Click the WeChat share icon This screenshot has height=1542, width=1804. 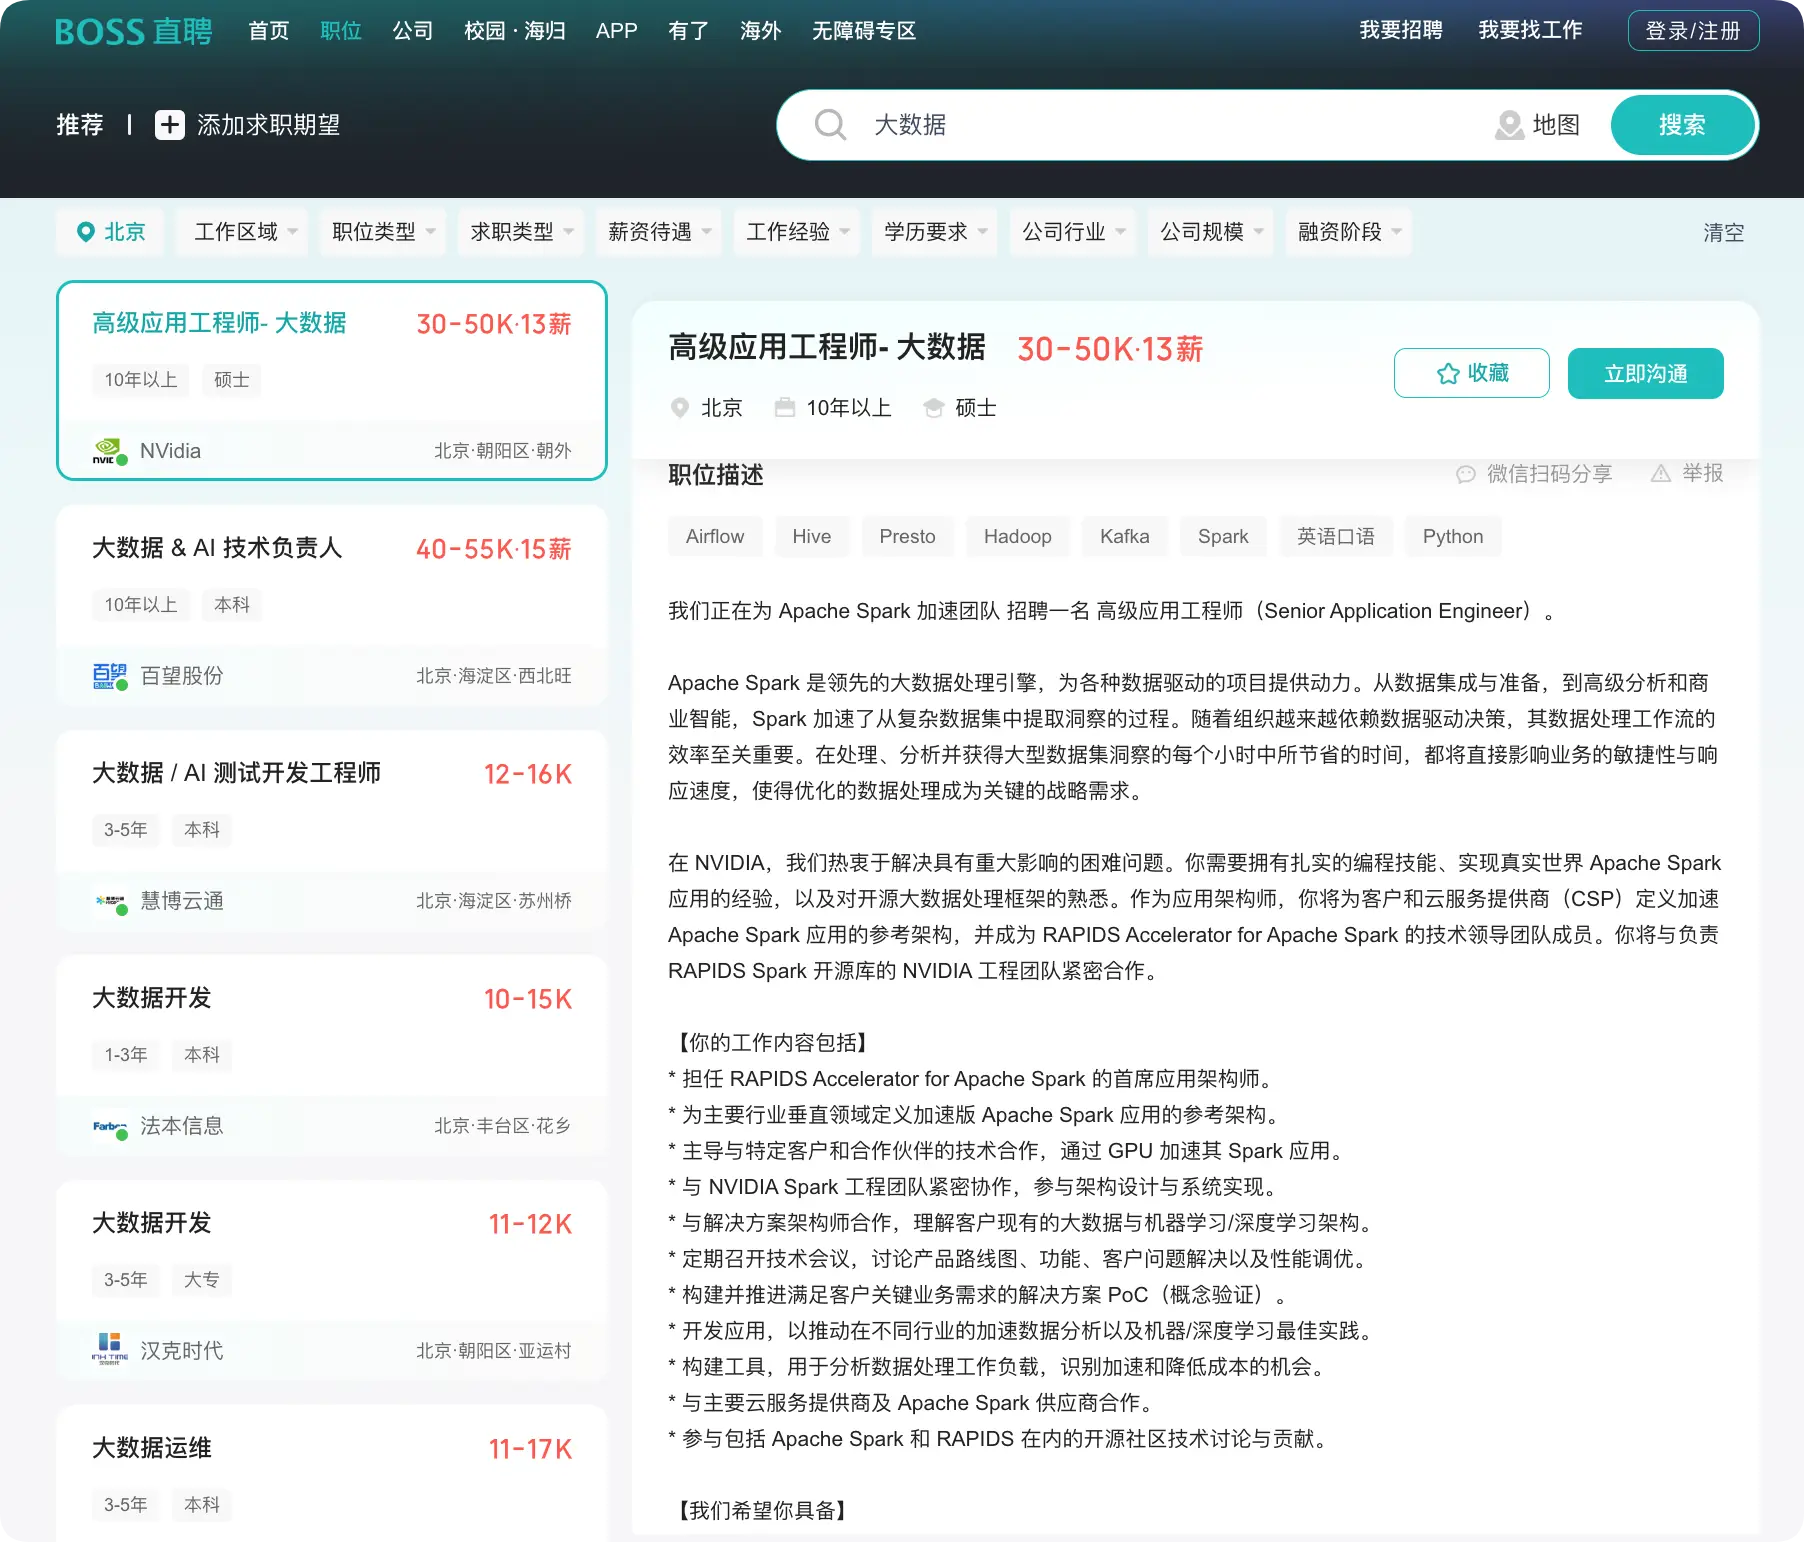click(x=1465, y=474)
